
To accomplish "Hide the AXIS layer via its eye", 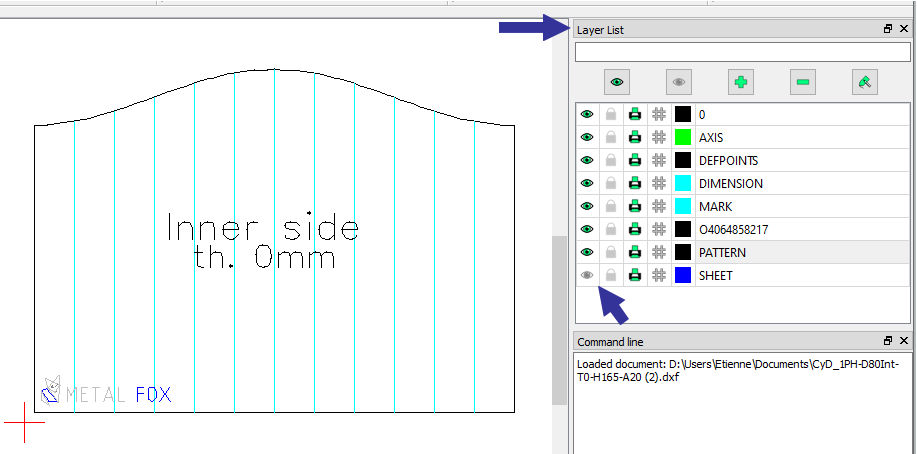I will [587, 137].
